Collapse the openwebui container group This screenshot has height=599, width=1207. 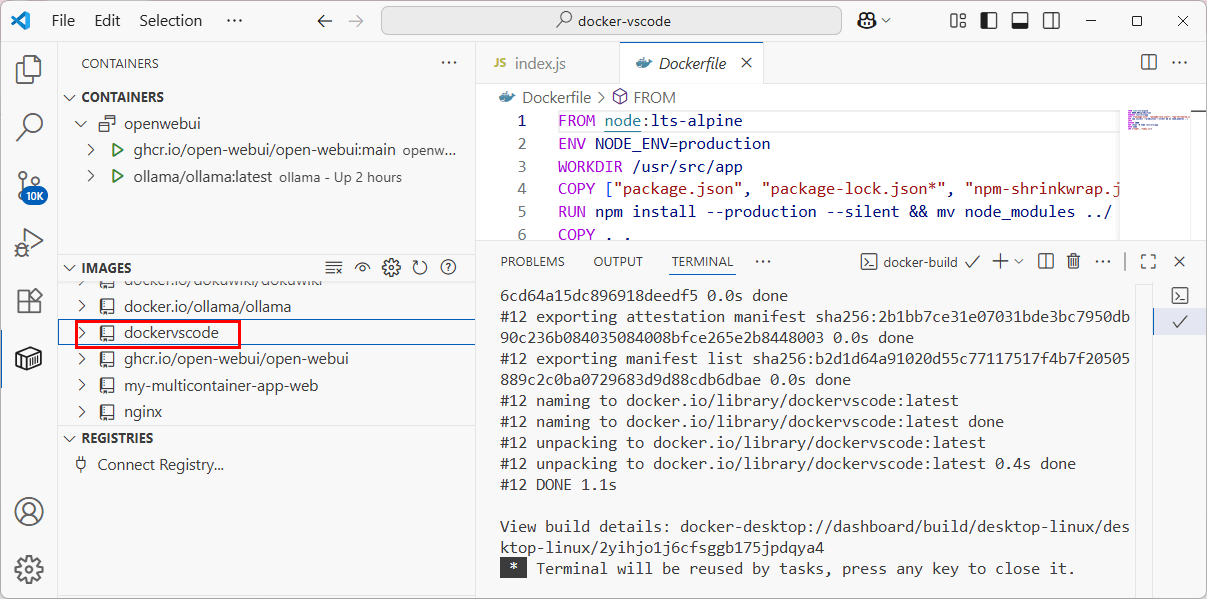pyautogui.click(x=83, y=124)
